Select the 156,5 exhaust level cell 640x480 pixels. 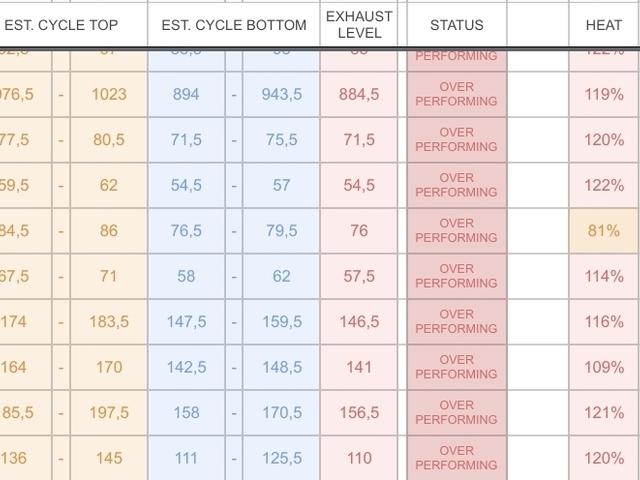point(360,413)
